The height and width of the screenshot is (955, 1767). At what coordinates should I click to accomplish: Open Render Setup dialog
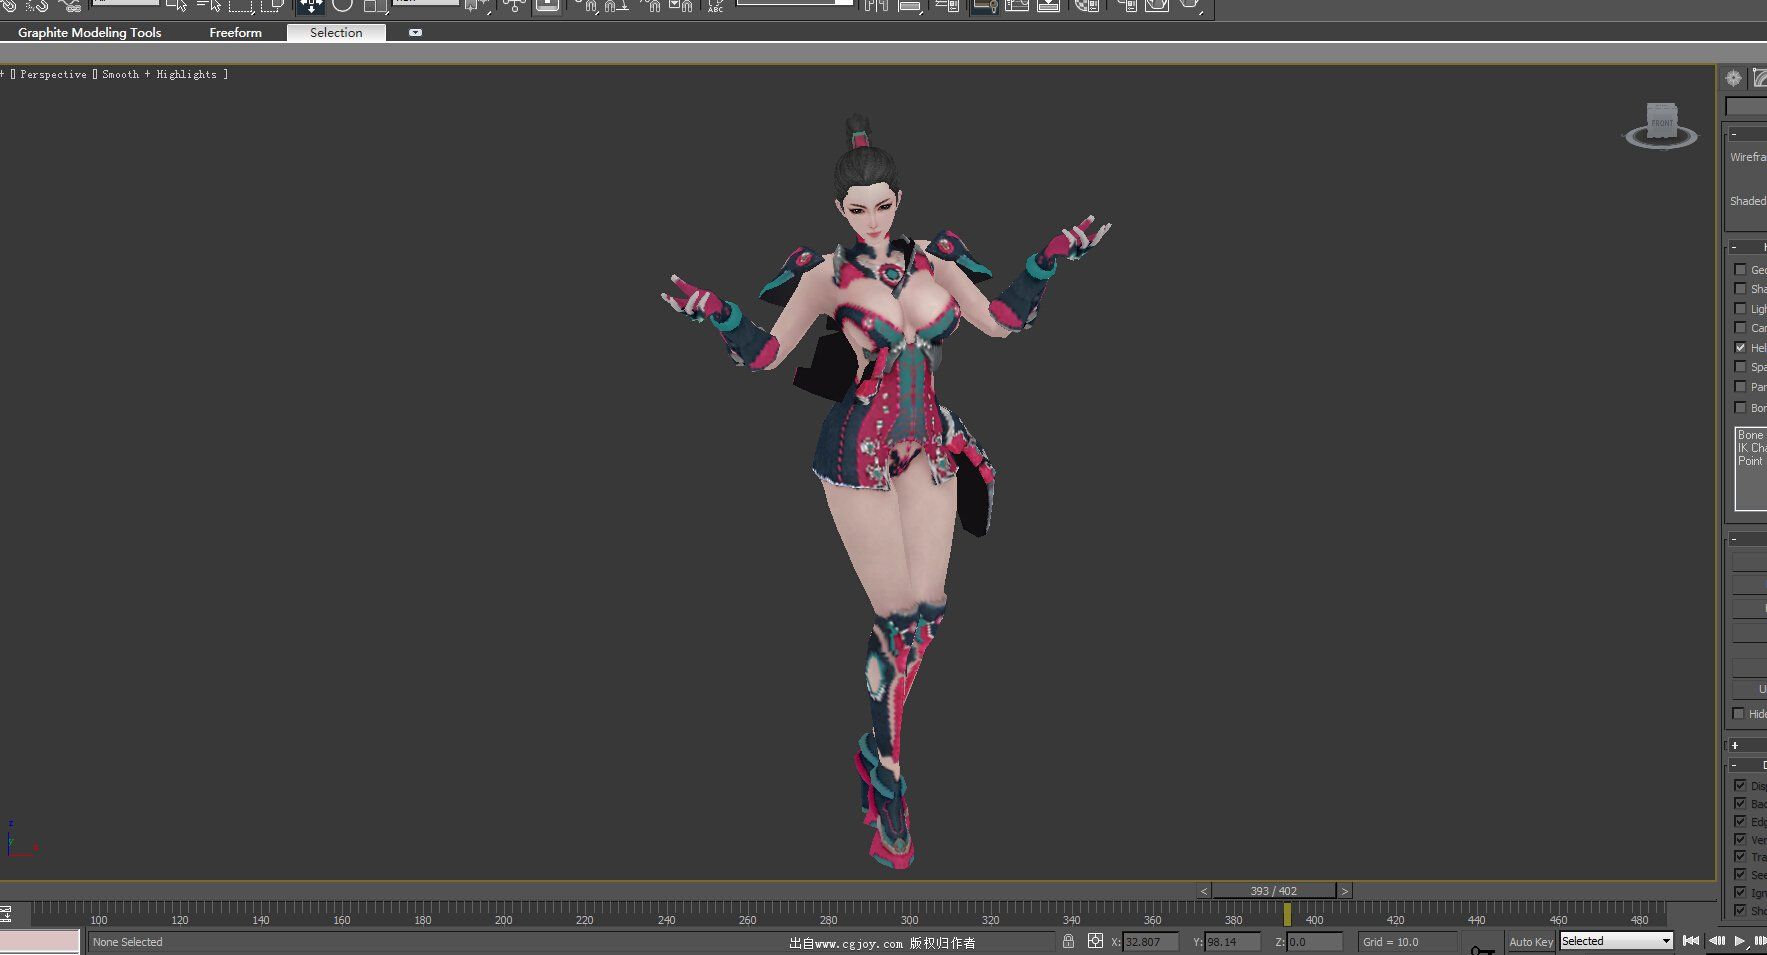(x=1127, y=5)
